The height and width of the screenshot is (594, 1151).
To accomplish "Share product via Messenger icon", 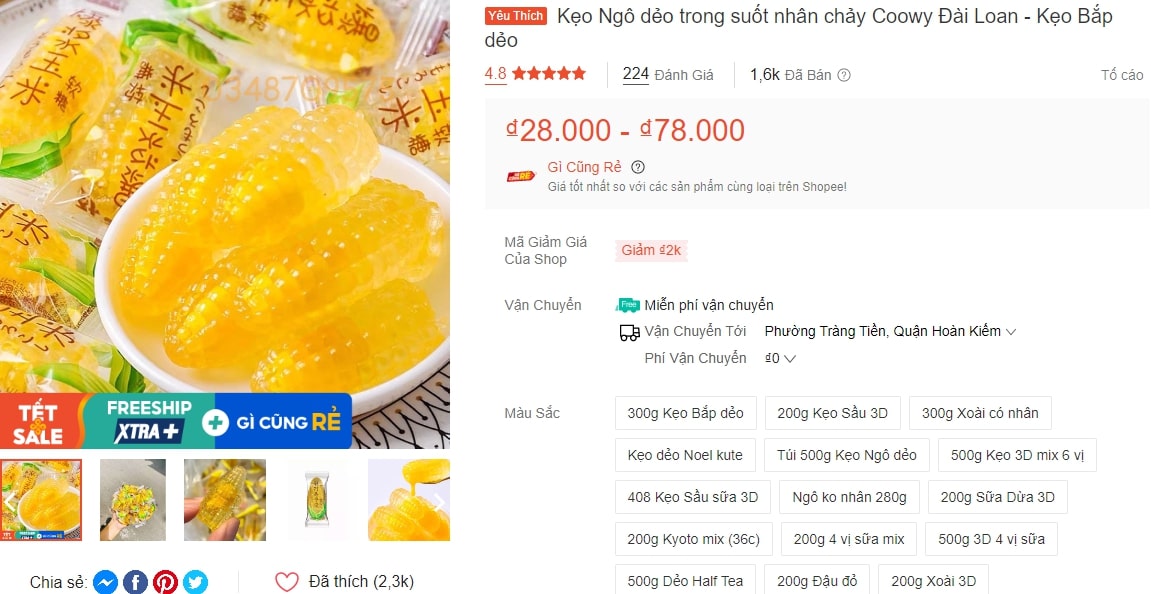I will [106, 582].
